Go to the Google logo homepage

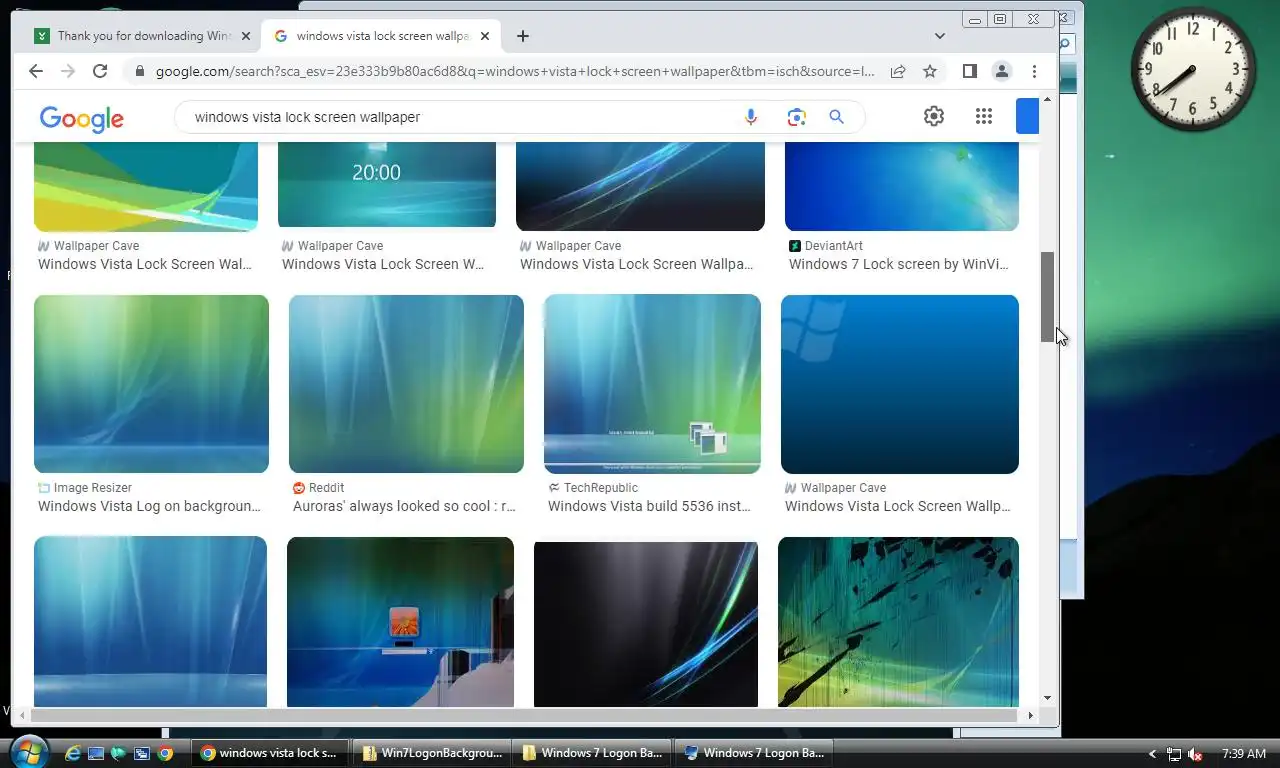coord(82,118)
